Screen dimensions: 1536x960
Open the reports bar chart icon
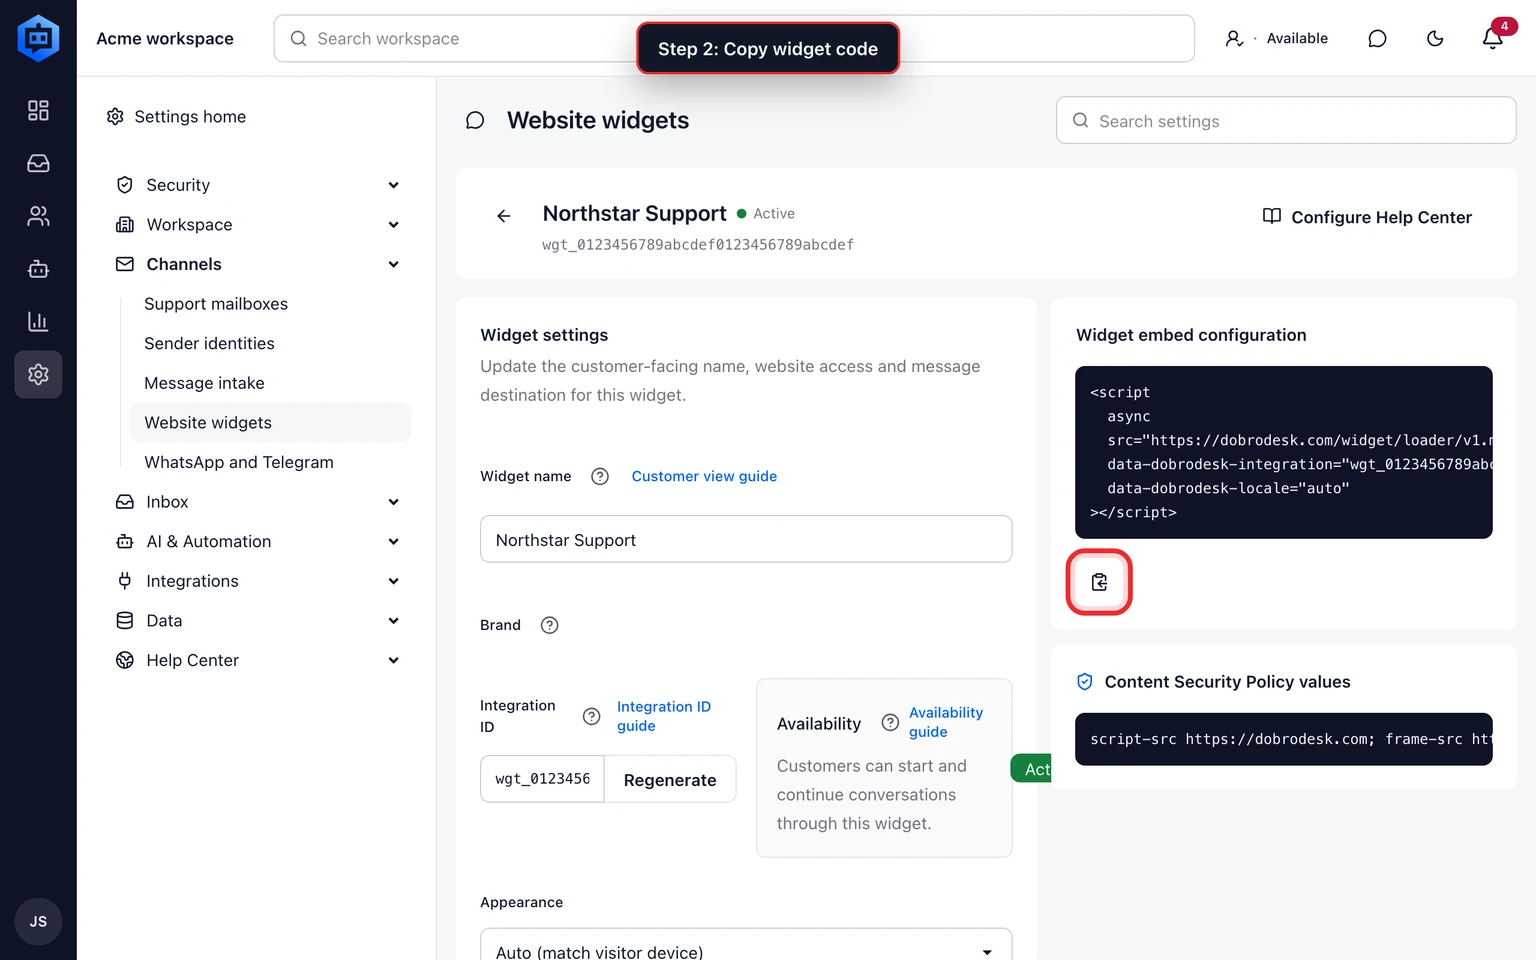pyautogui.click(x=38, y=322)
